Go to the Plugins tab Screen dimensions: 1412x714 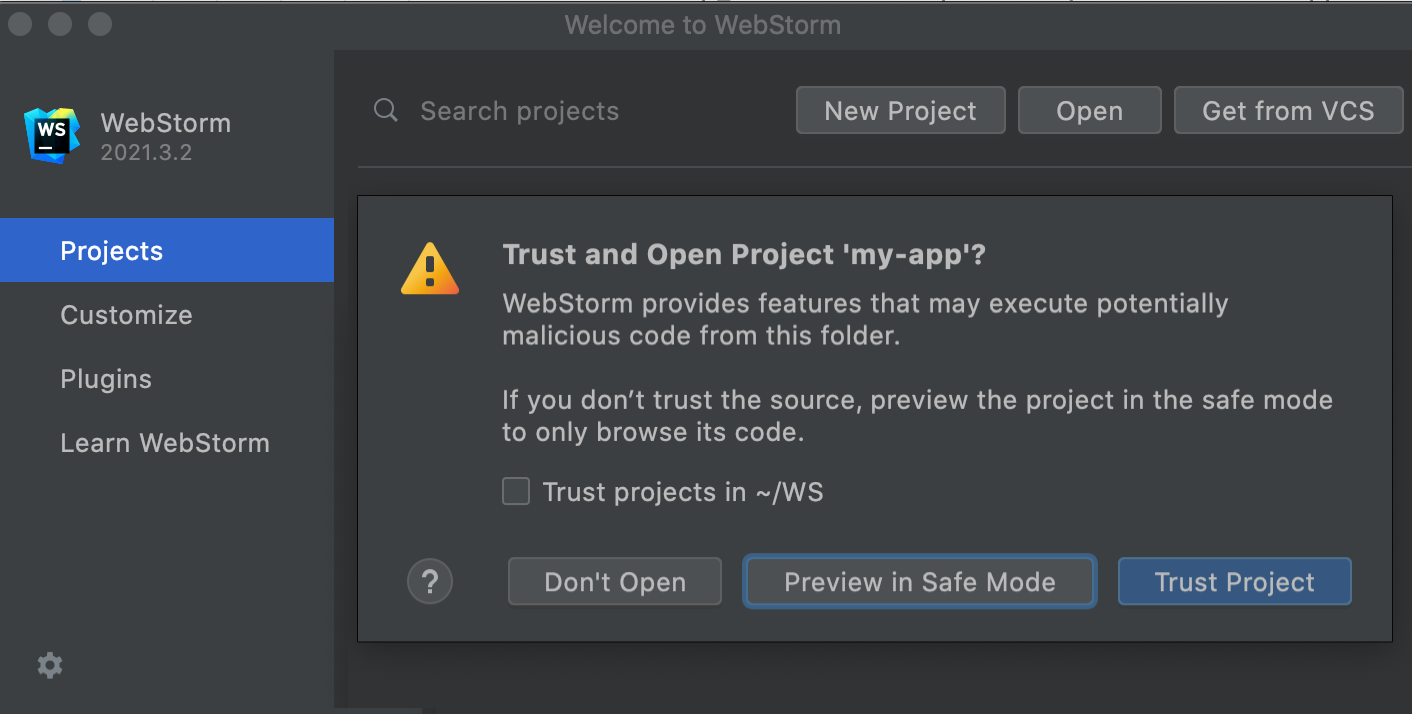pyautogui.click(x=106, y=379)
